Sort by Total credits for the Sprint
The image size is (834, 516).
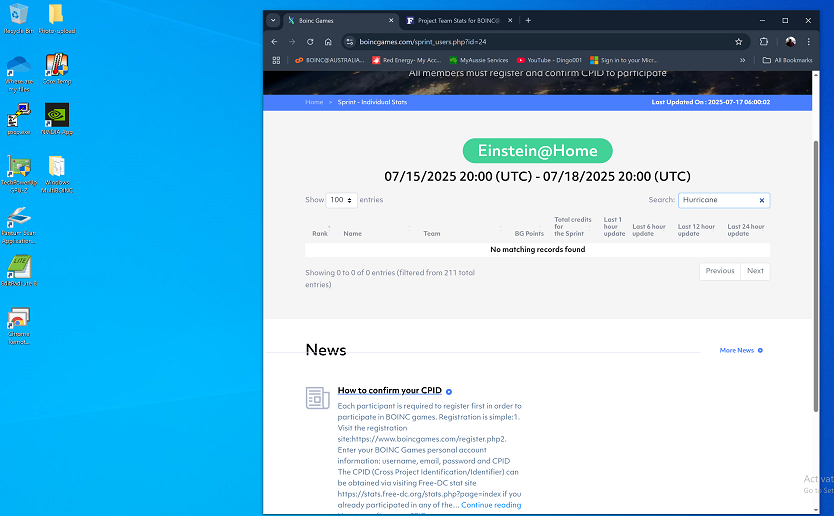[572, 227]
